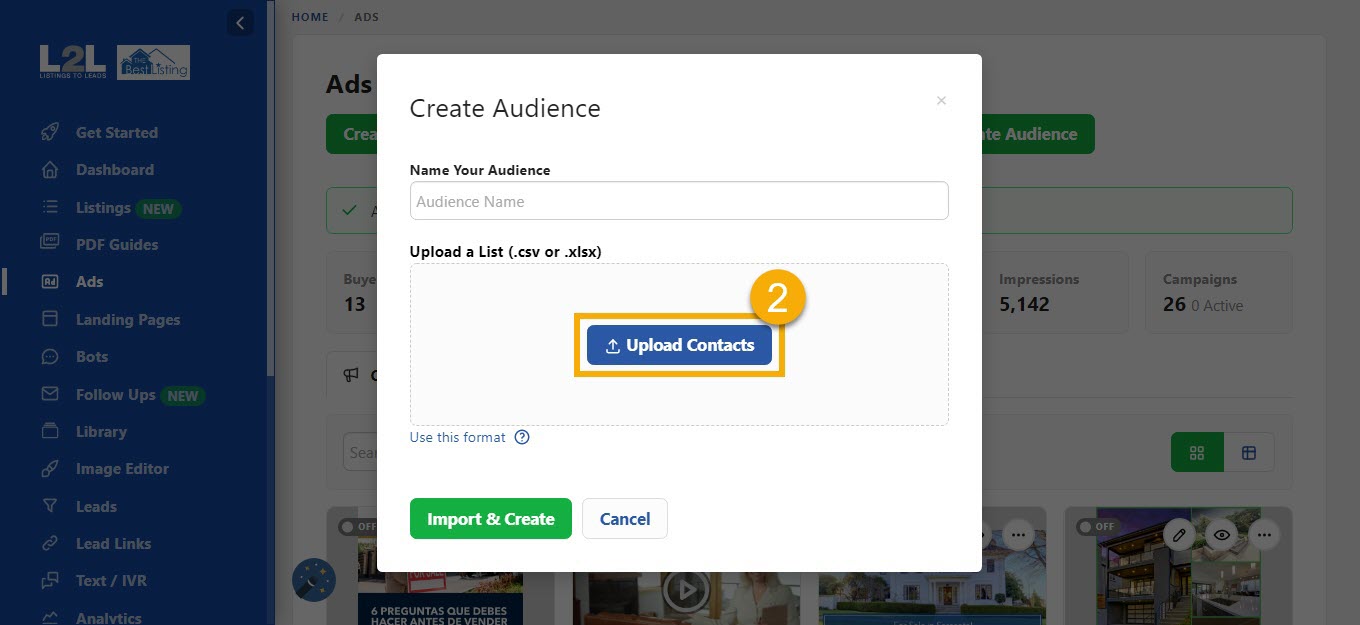The height and width of the screenshot is (625, 1360).
Task: Go to HOME via the breadcrumb
Action: pyautogui.click(x=310, y=16)
